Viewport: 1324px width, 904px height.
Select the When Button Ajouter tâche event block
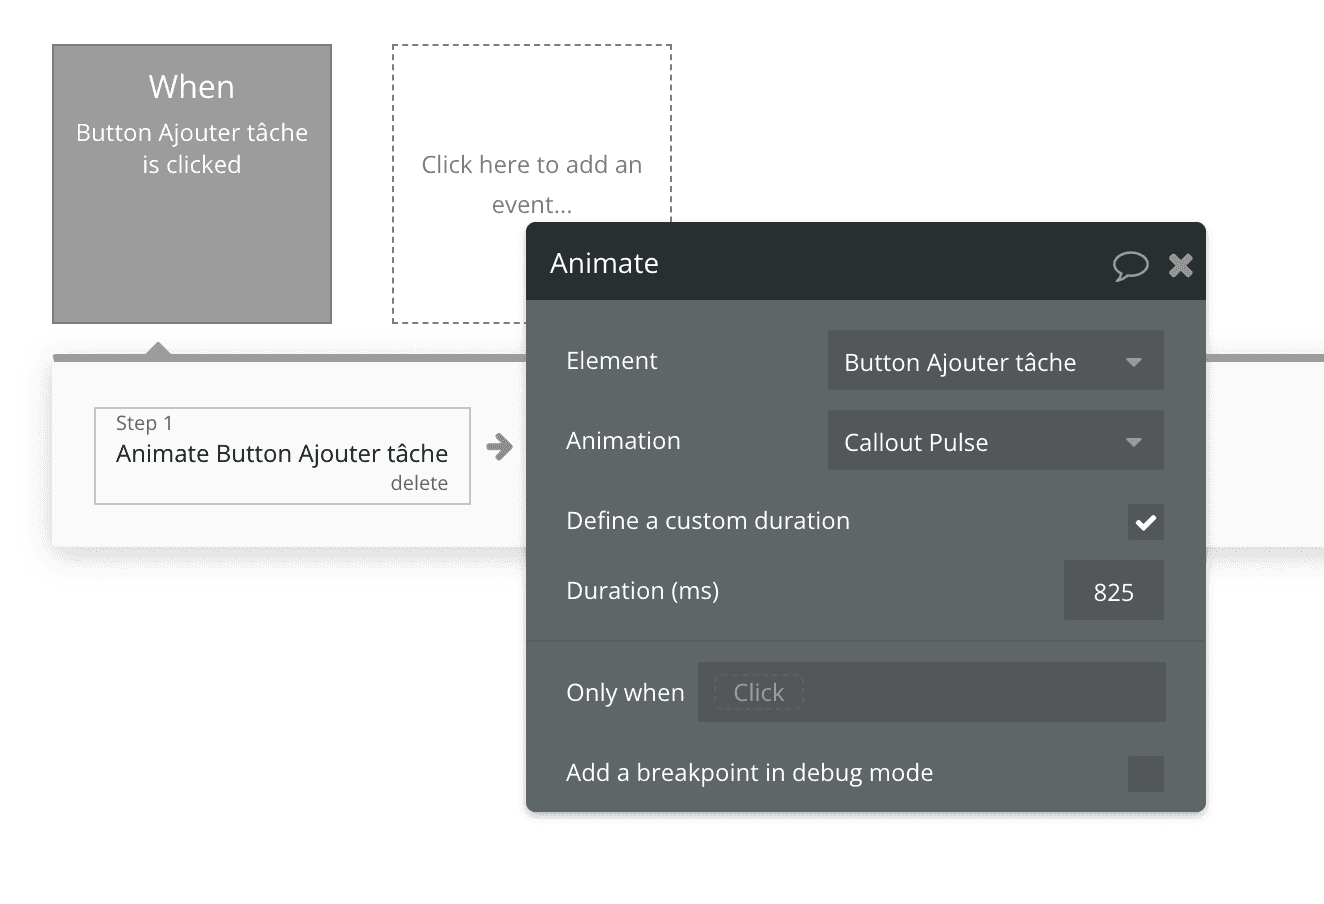(191, 183)
